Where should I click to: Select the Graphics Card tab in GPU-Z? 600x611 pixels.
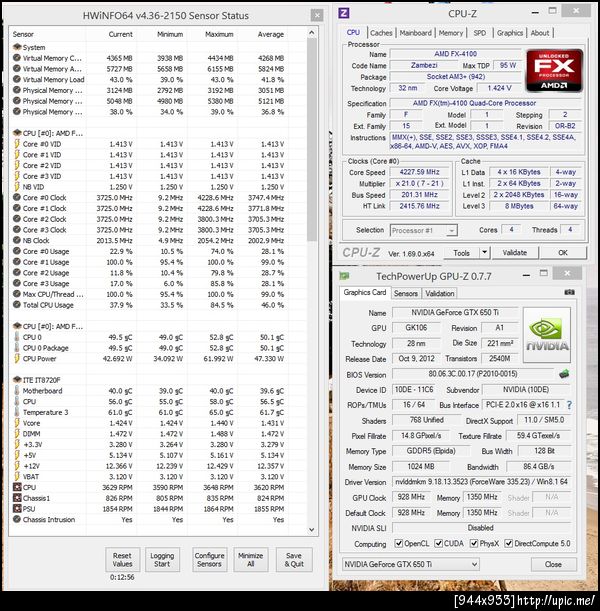click(365, 293)
